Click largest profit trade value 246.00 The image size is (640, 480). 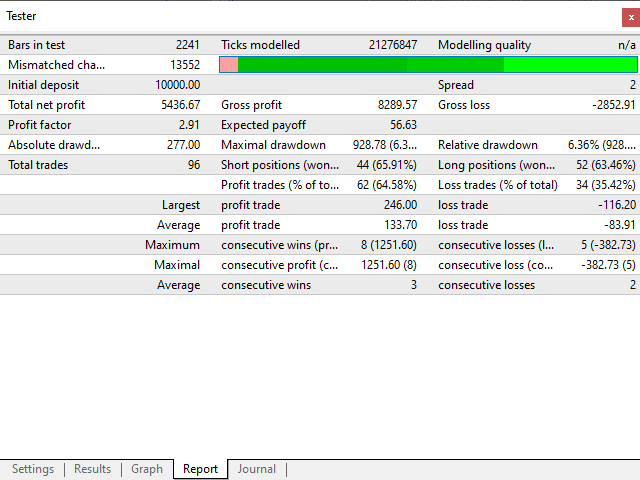click(400, 205)
